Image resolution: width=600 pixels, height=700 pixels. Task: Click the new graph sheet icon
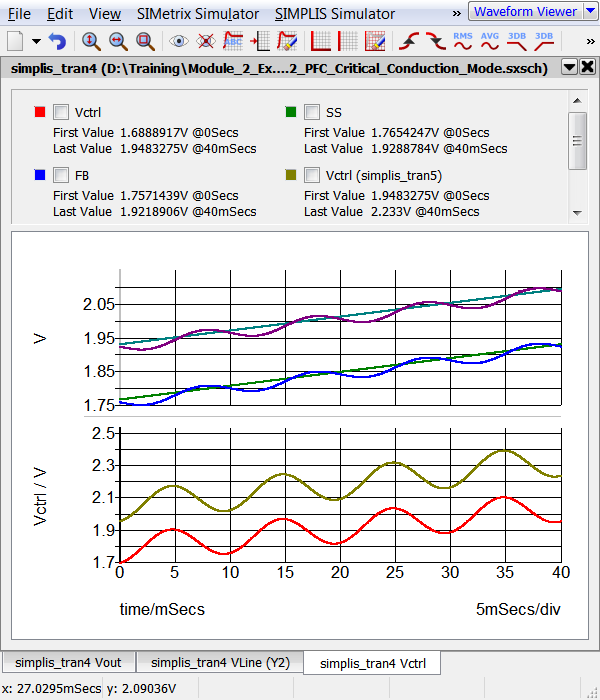click(x=17, y=41)
